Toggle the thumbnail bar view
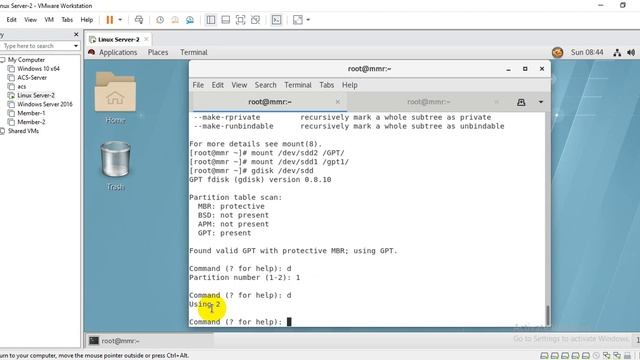The width and height of the screenshot is (640, 360). click(225, 20)
